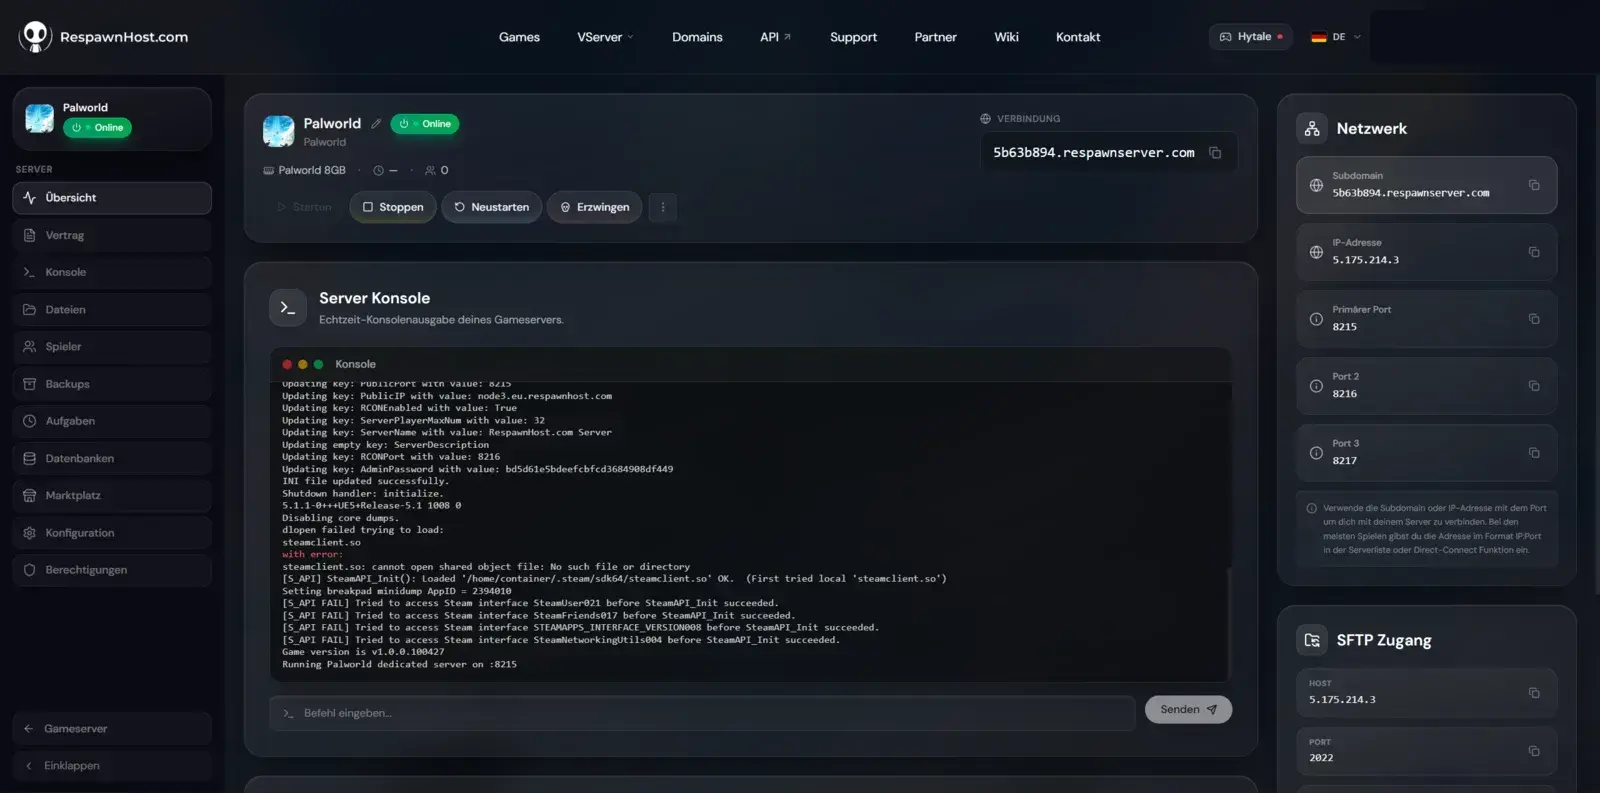Open the DE language dropdown
The image size is (1600, 793).
coord(1336,37)
